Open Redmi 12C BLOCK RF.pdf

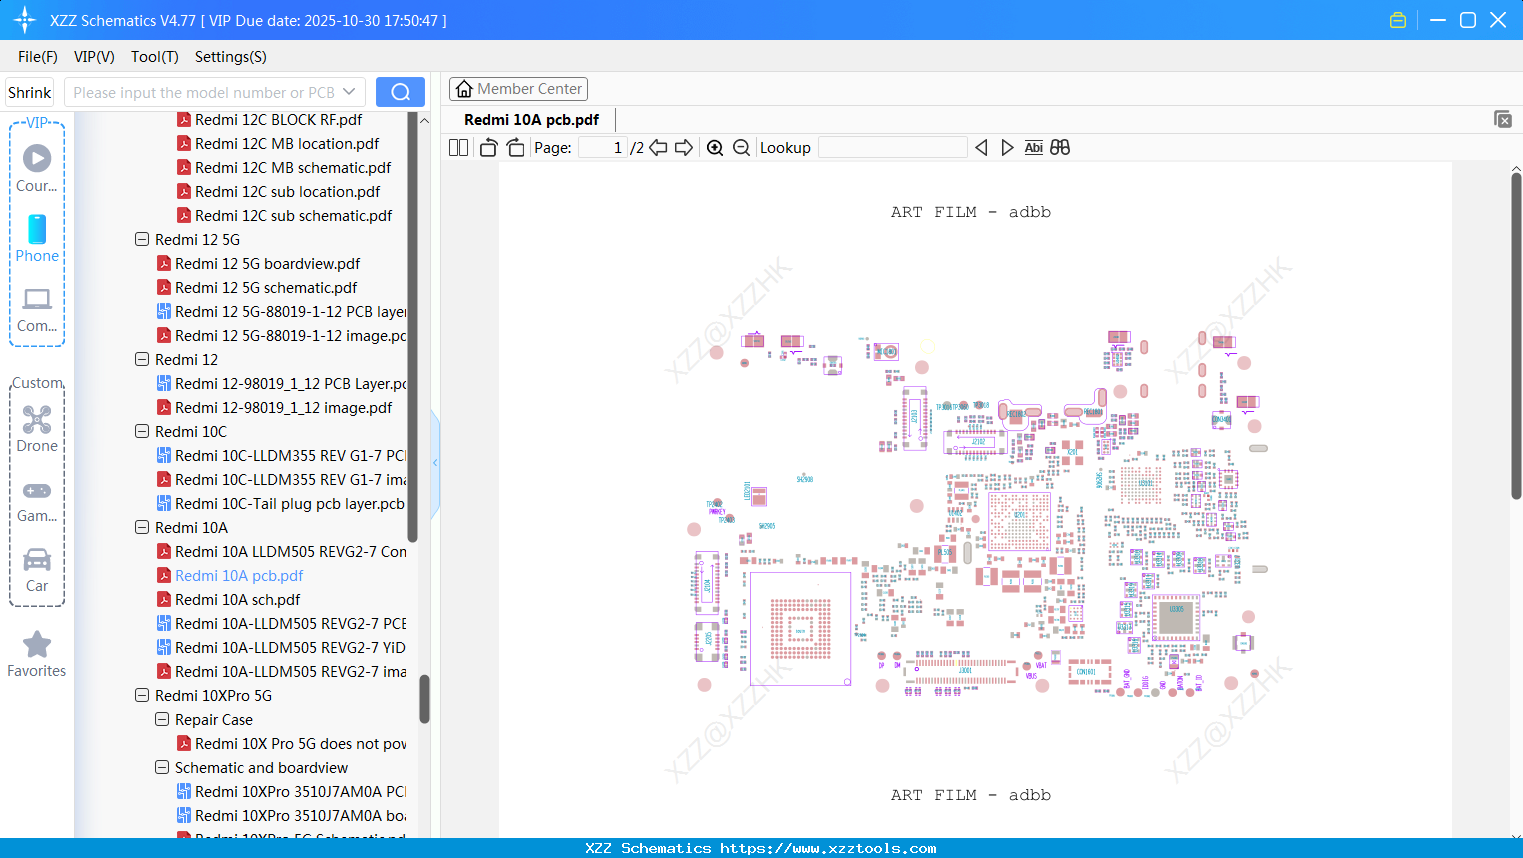pos(278,120)
